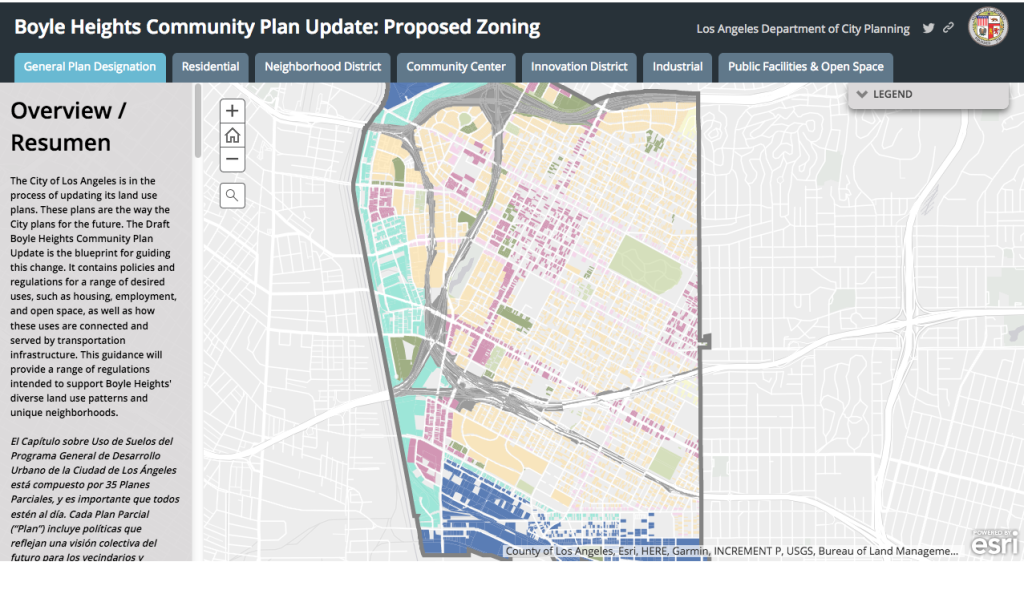Select the Community Center tab
Viewport: 1024px width, 590px height.
click(455, 67)
